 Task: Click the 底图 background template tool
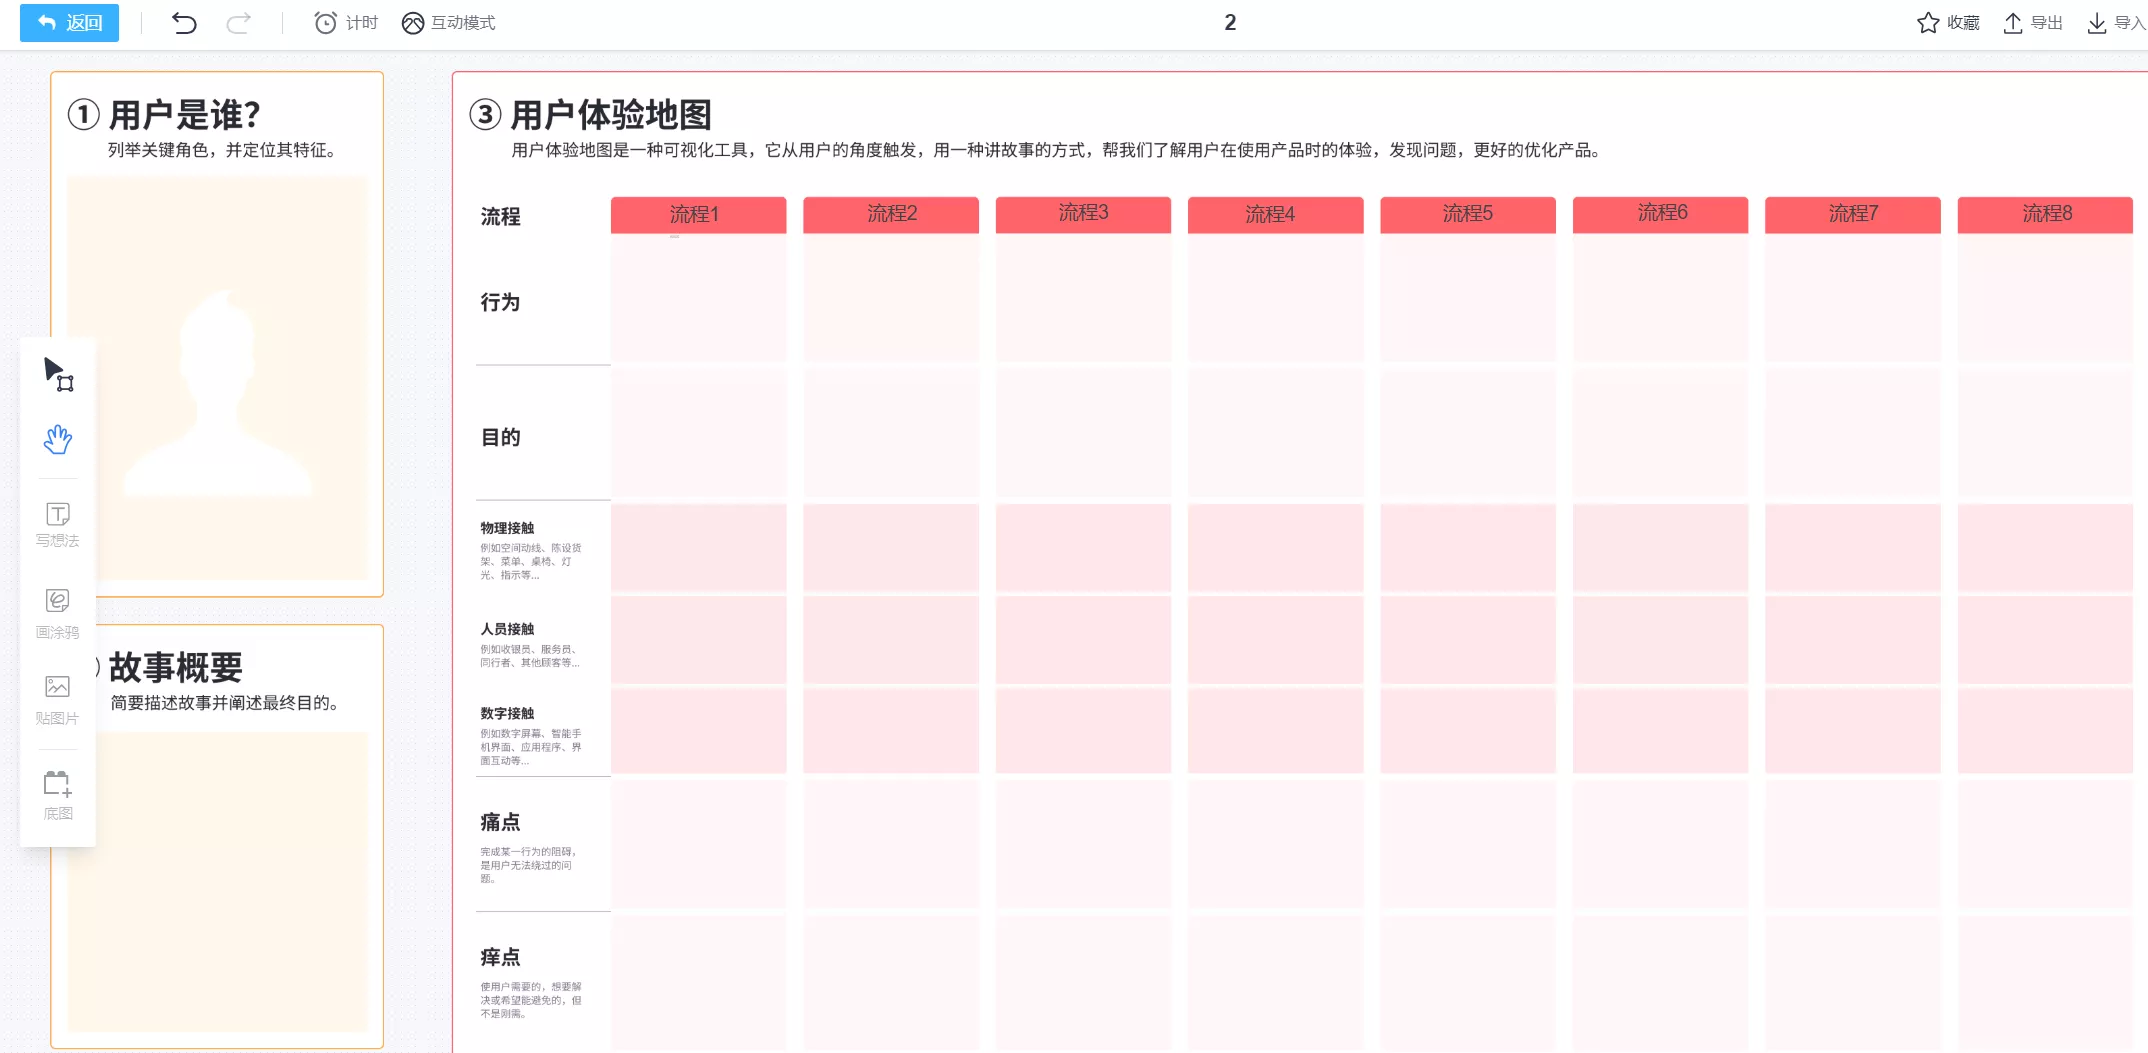(x=58, y=795)
